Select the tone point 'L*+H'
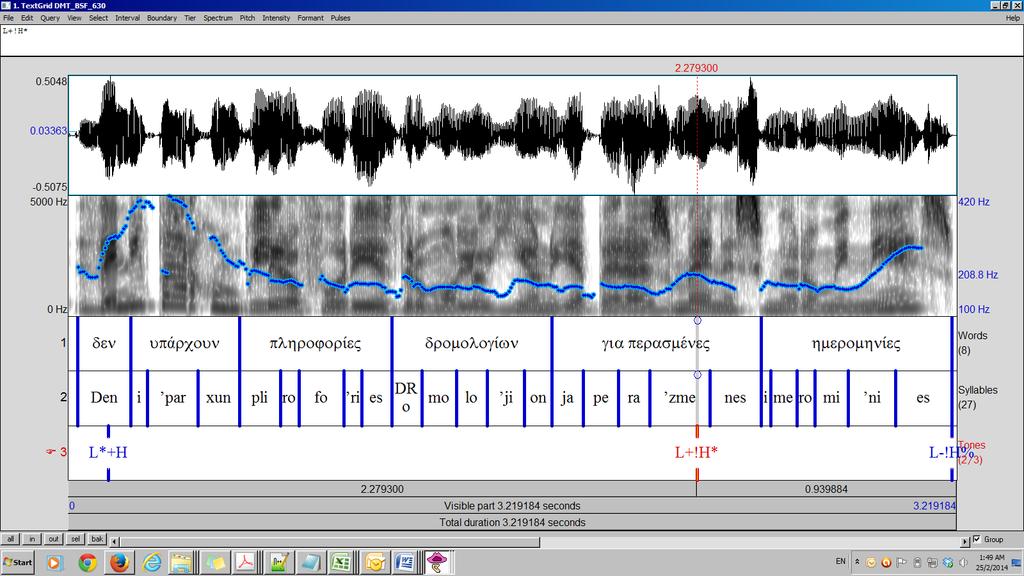 (x=108, y=453)
